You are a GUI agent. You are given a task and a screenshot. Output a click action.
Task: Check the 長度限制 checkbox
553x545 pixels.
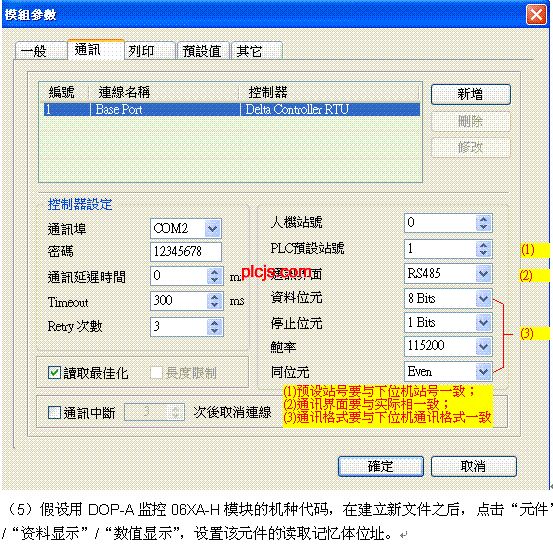(x=156, y=373)
